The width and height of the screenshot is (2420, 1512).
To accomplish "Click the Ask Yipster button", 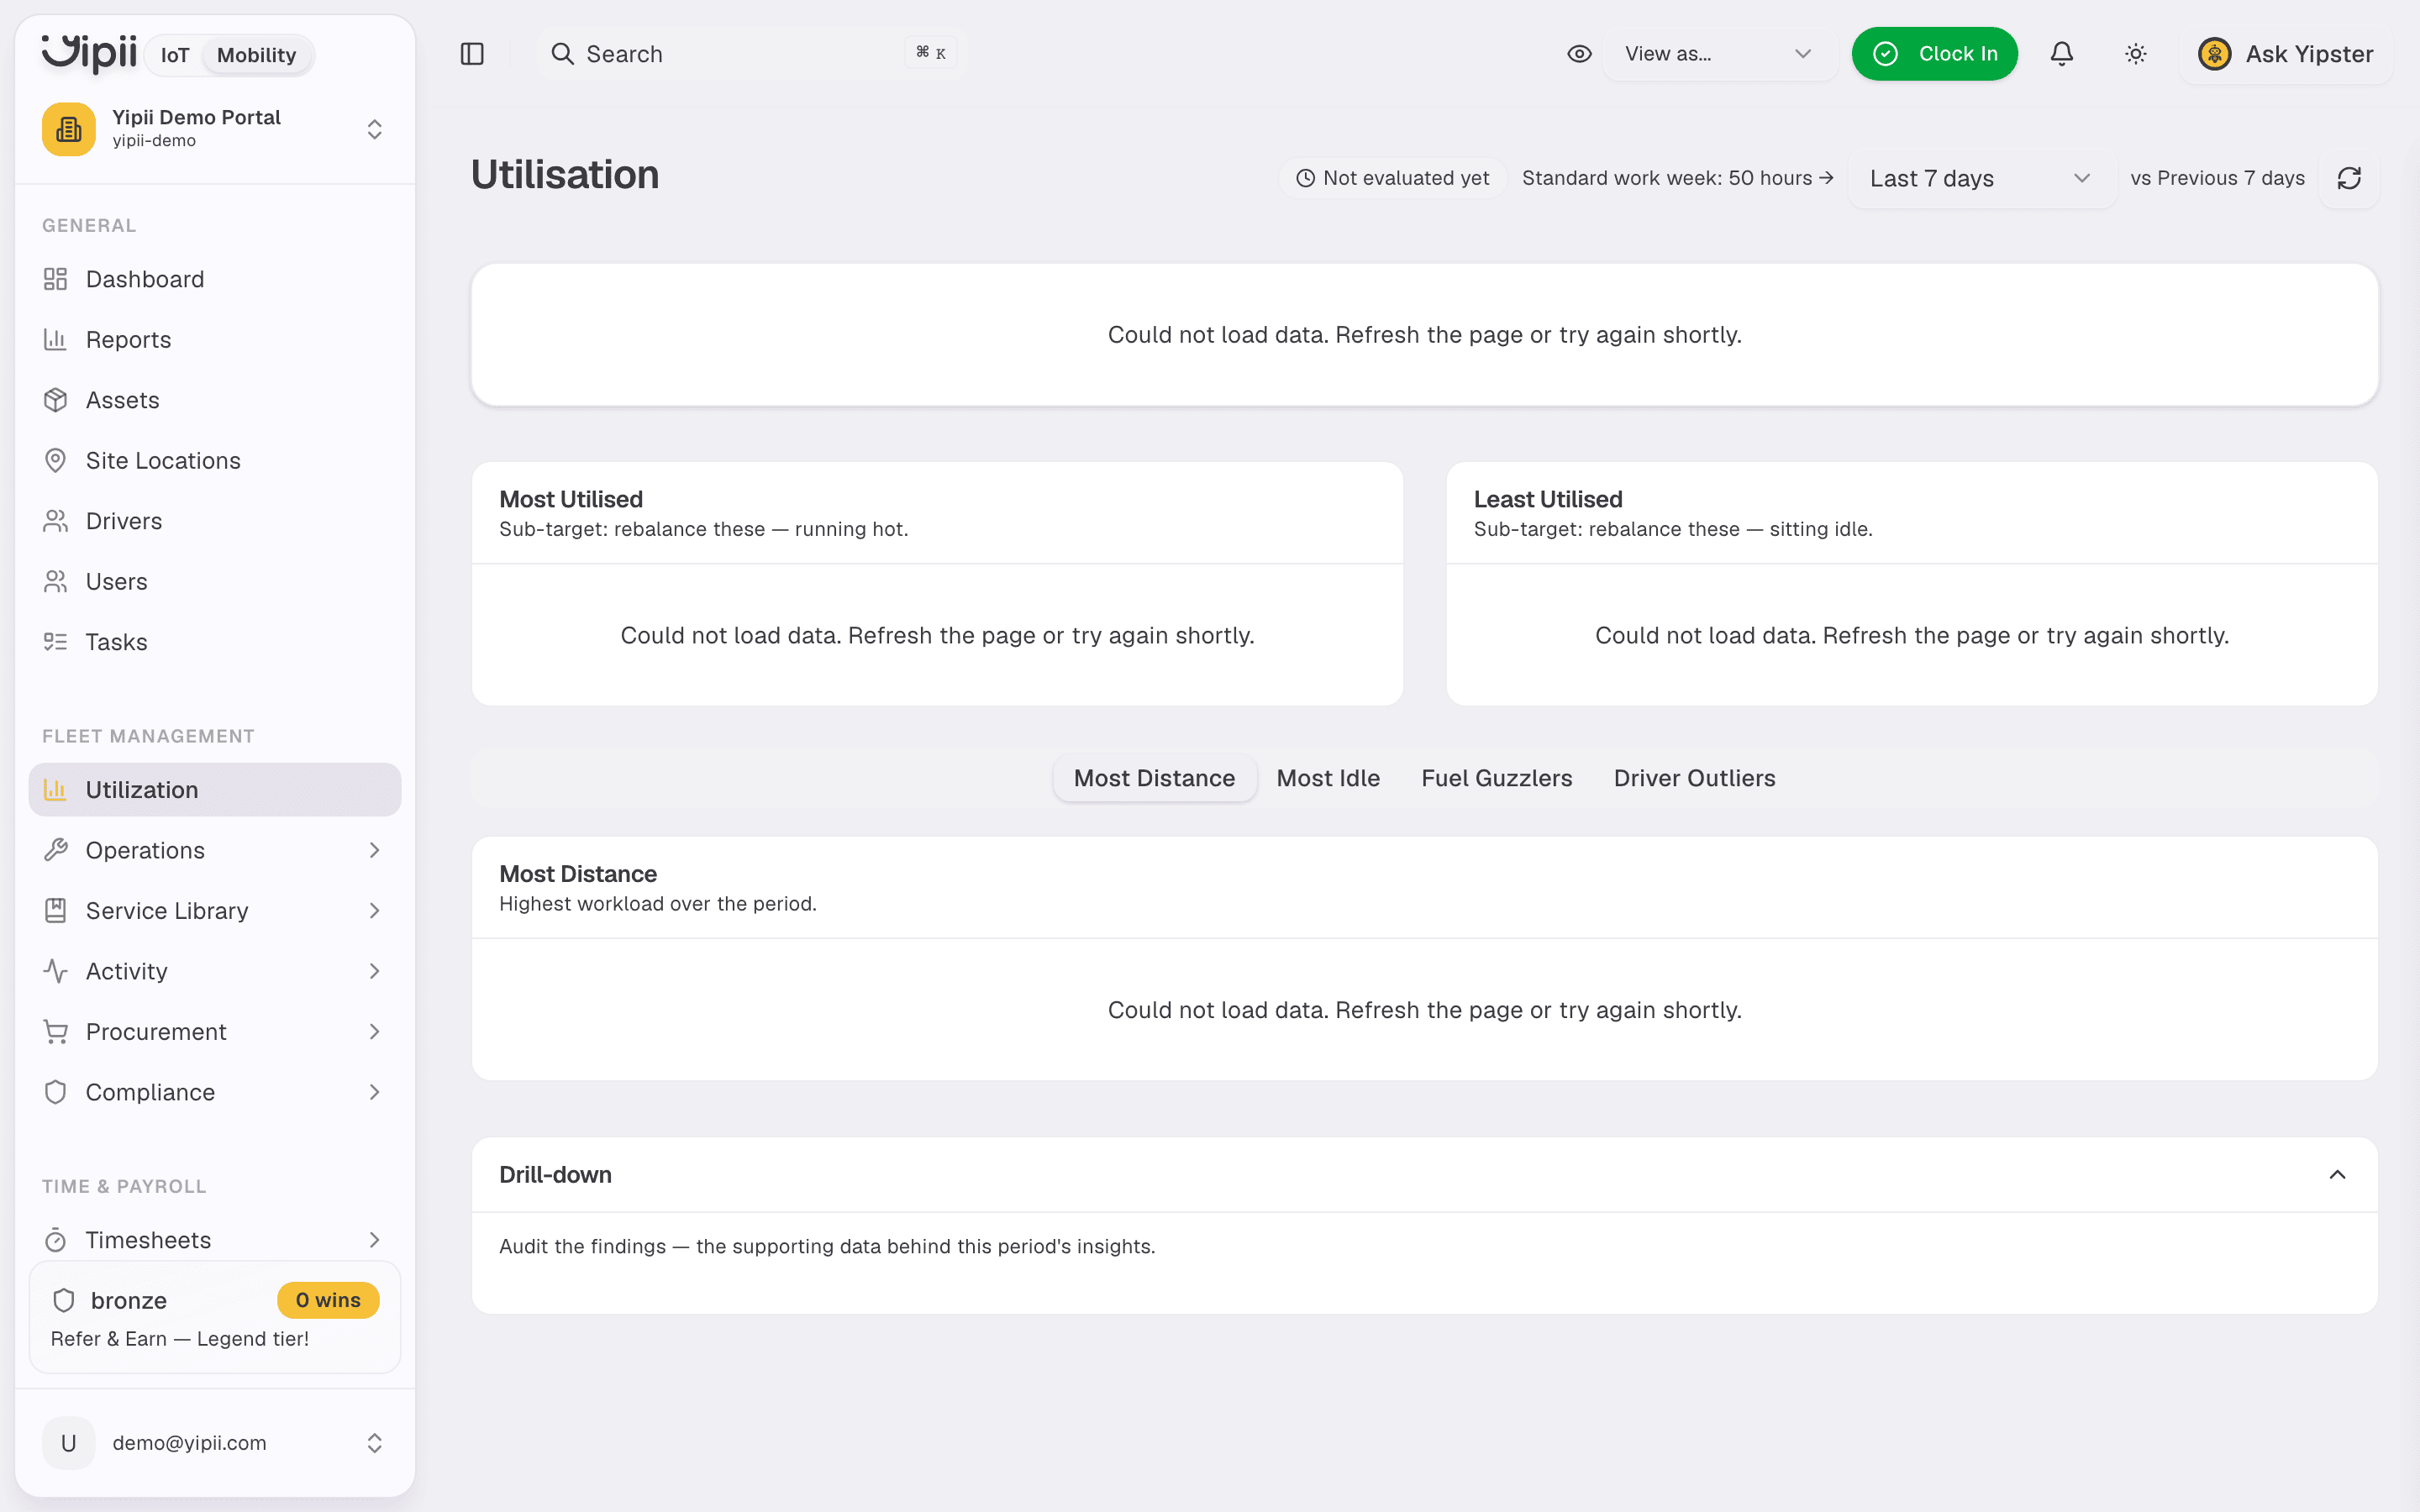I will pos(2286,54).
